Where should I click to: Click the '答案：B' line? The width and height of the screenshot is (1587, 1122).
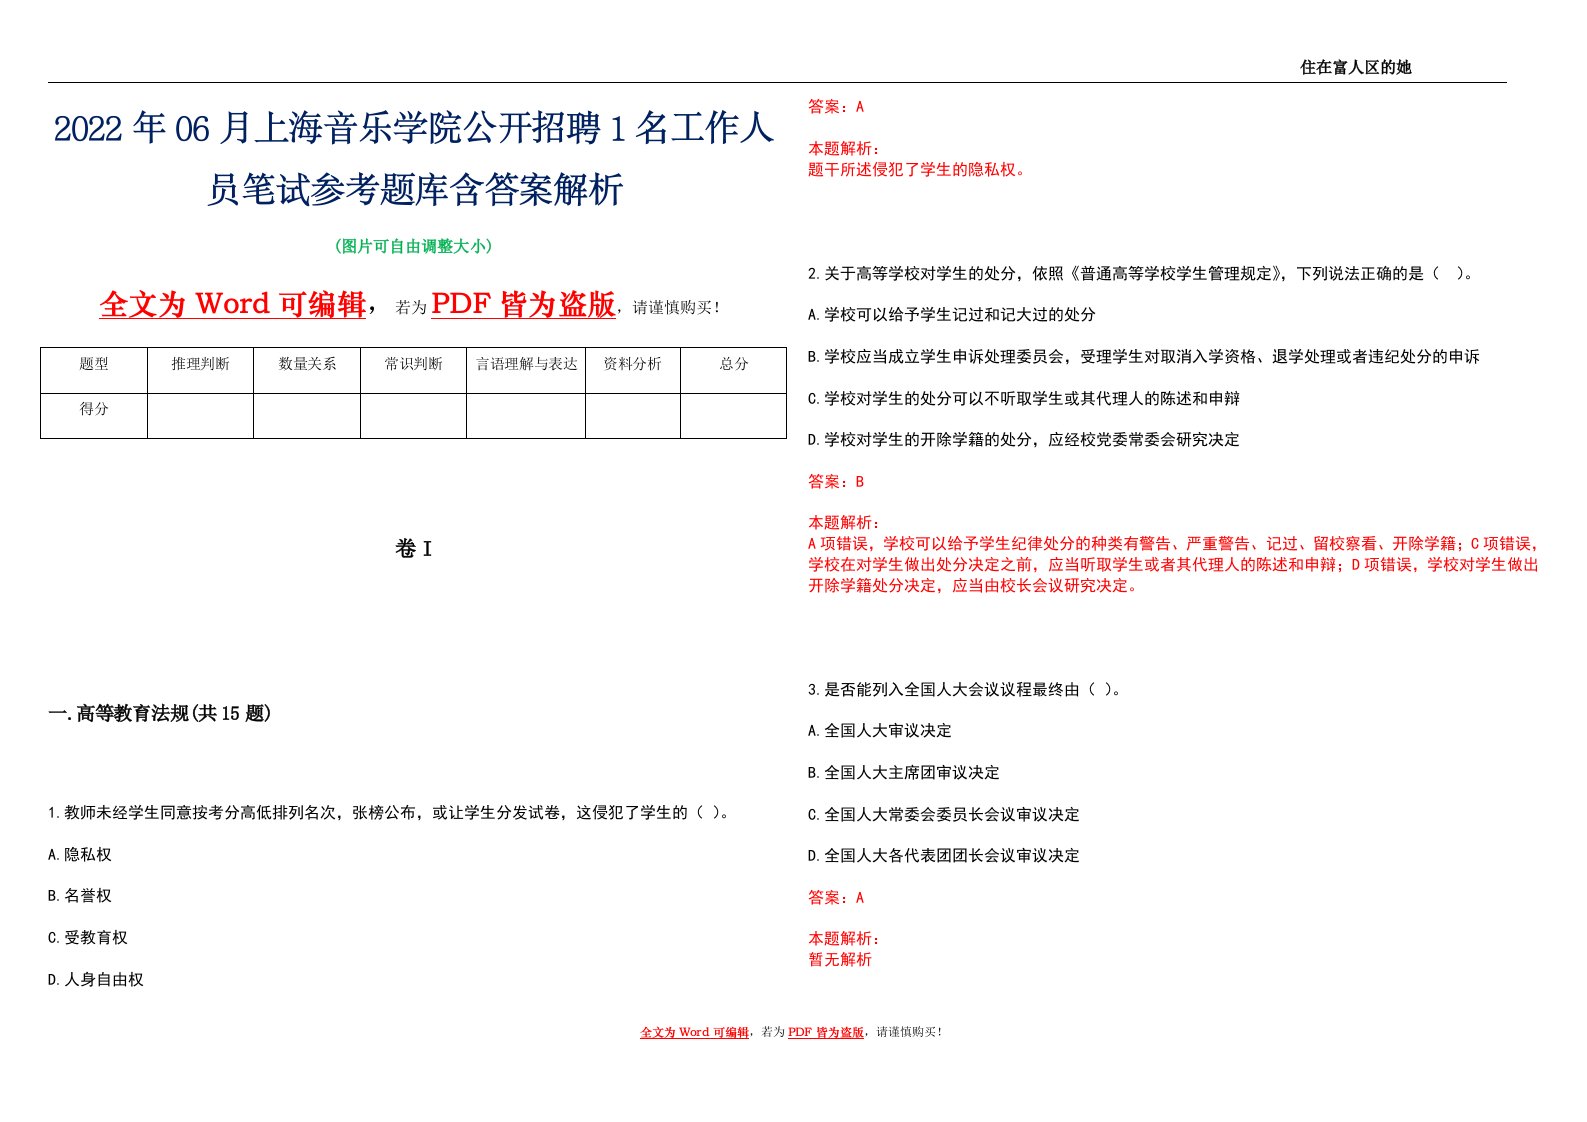pos(836,482)
